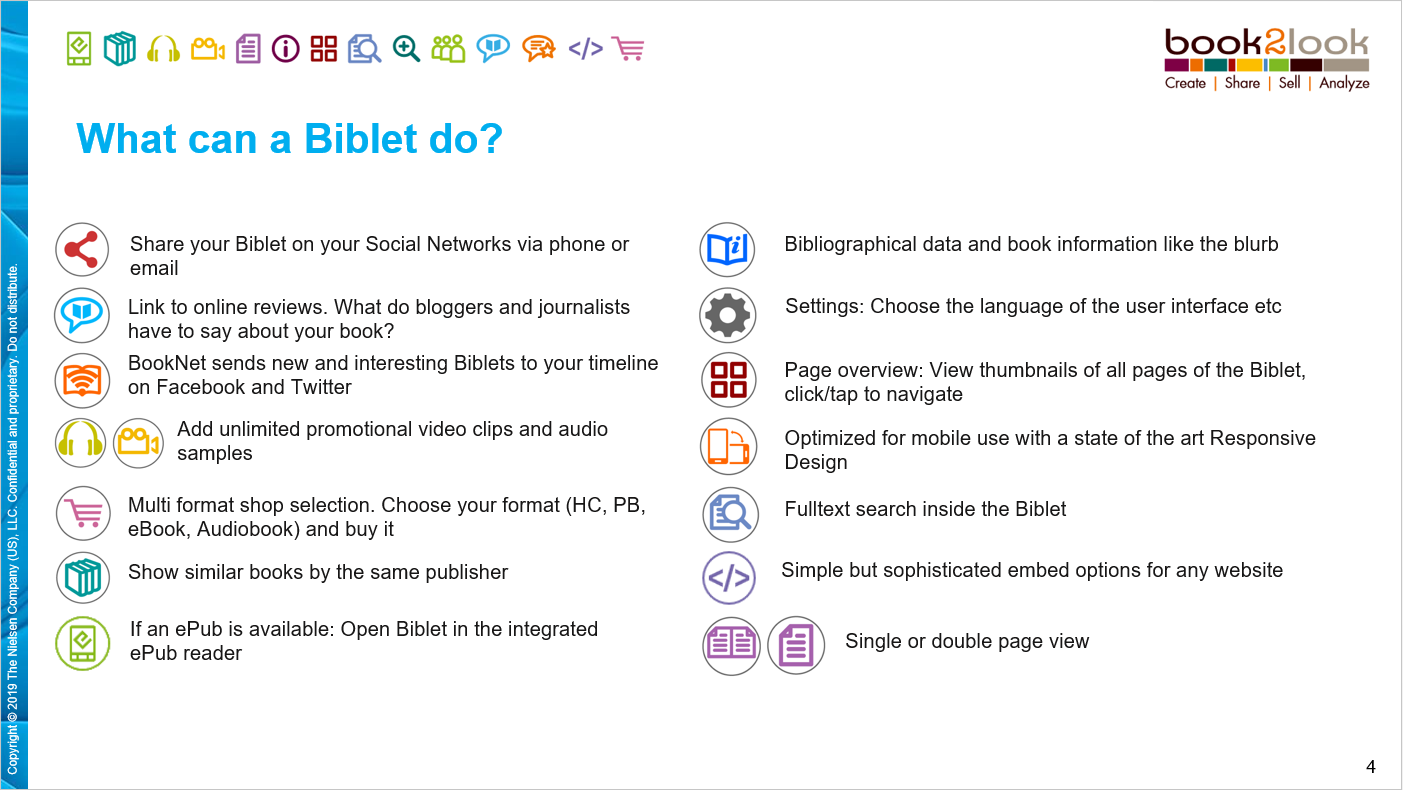
Task: Click the What can a Biblet do? heading
Action: 289,139
